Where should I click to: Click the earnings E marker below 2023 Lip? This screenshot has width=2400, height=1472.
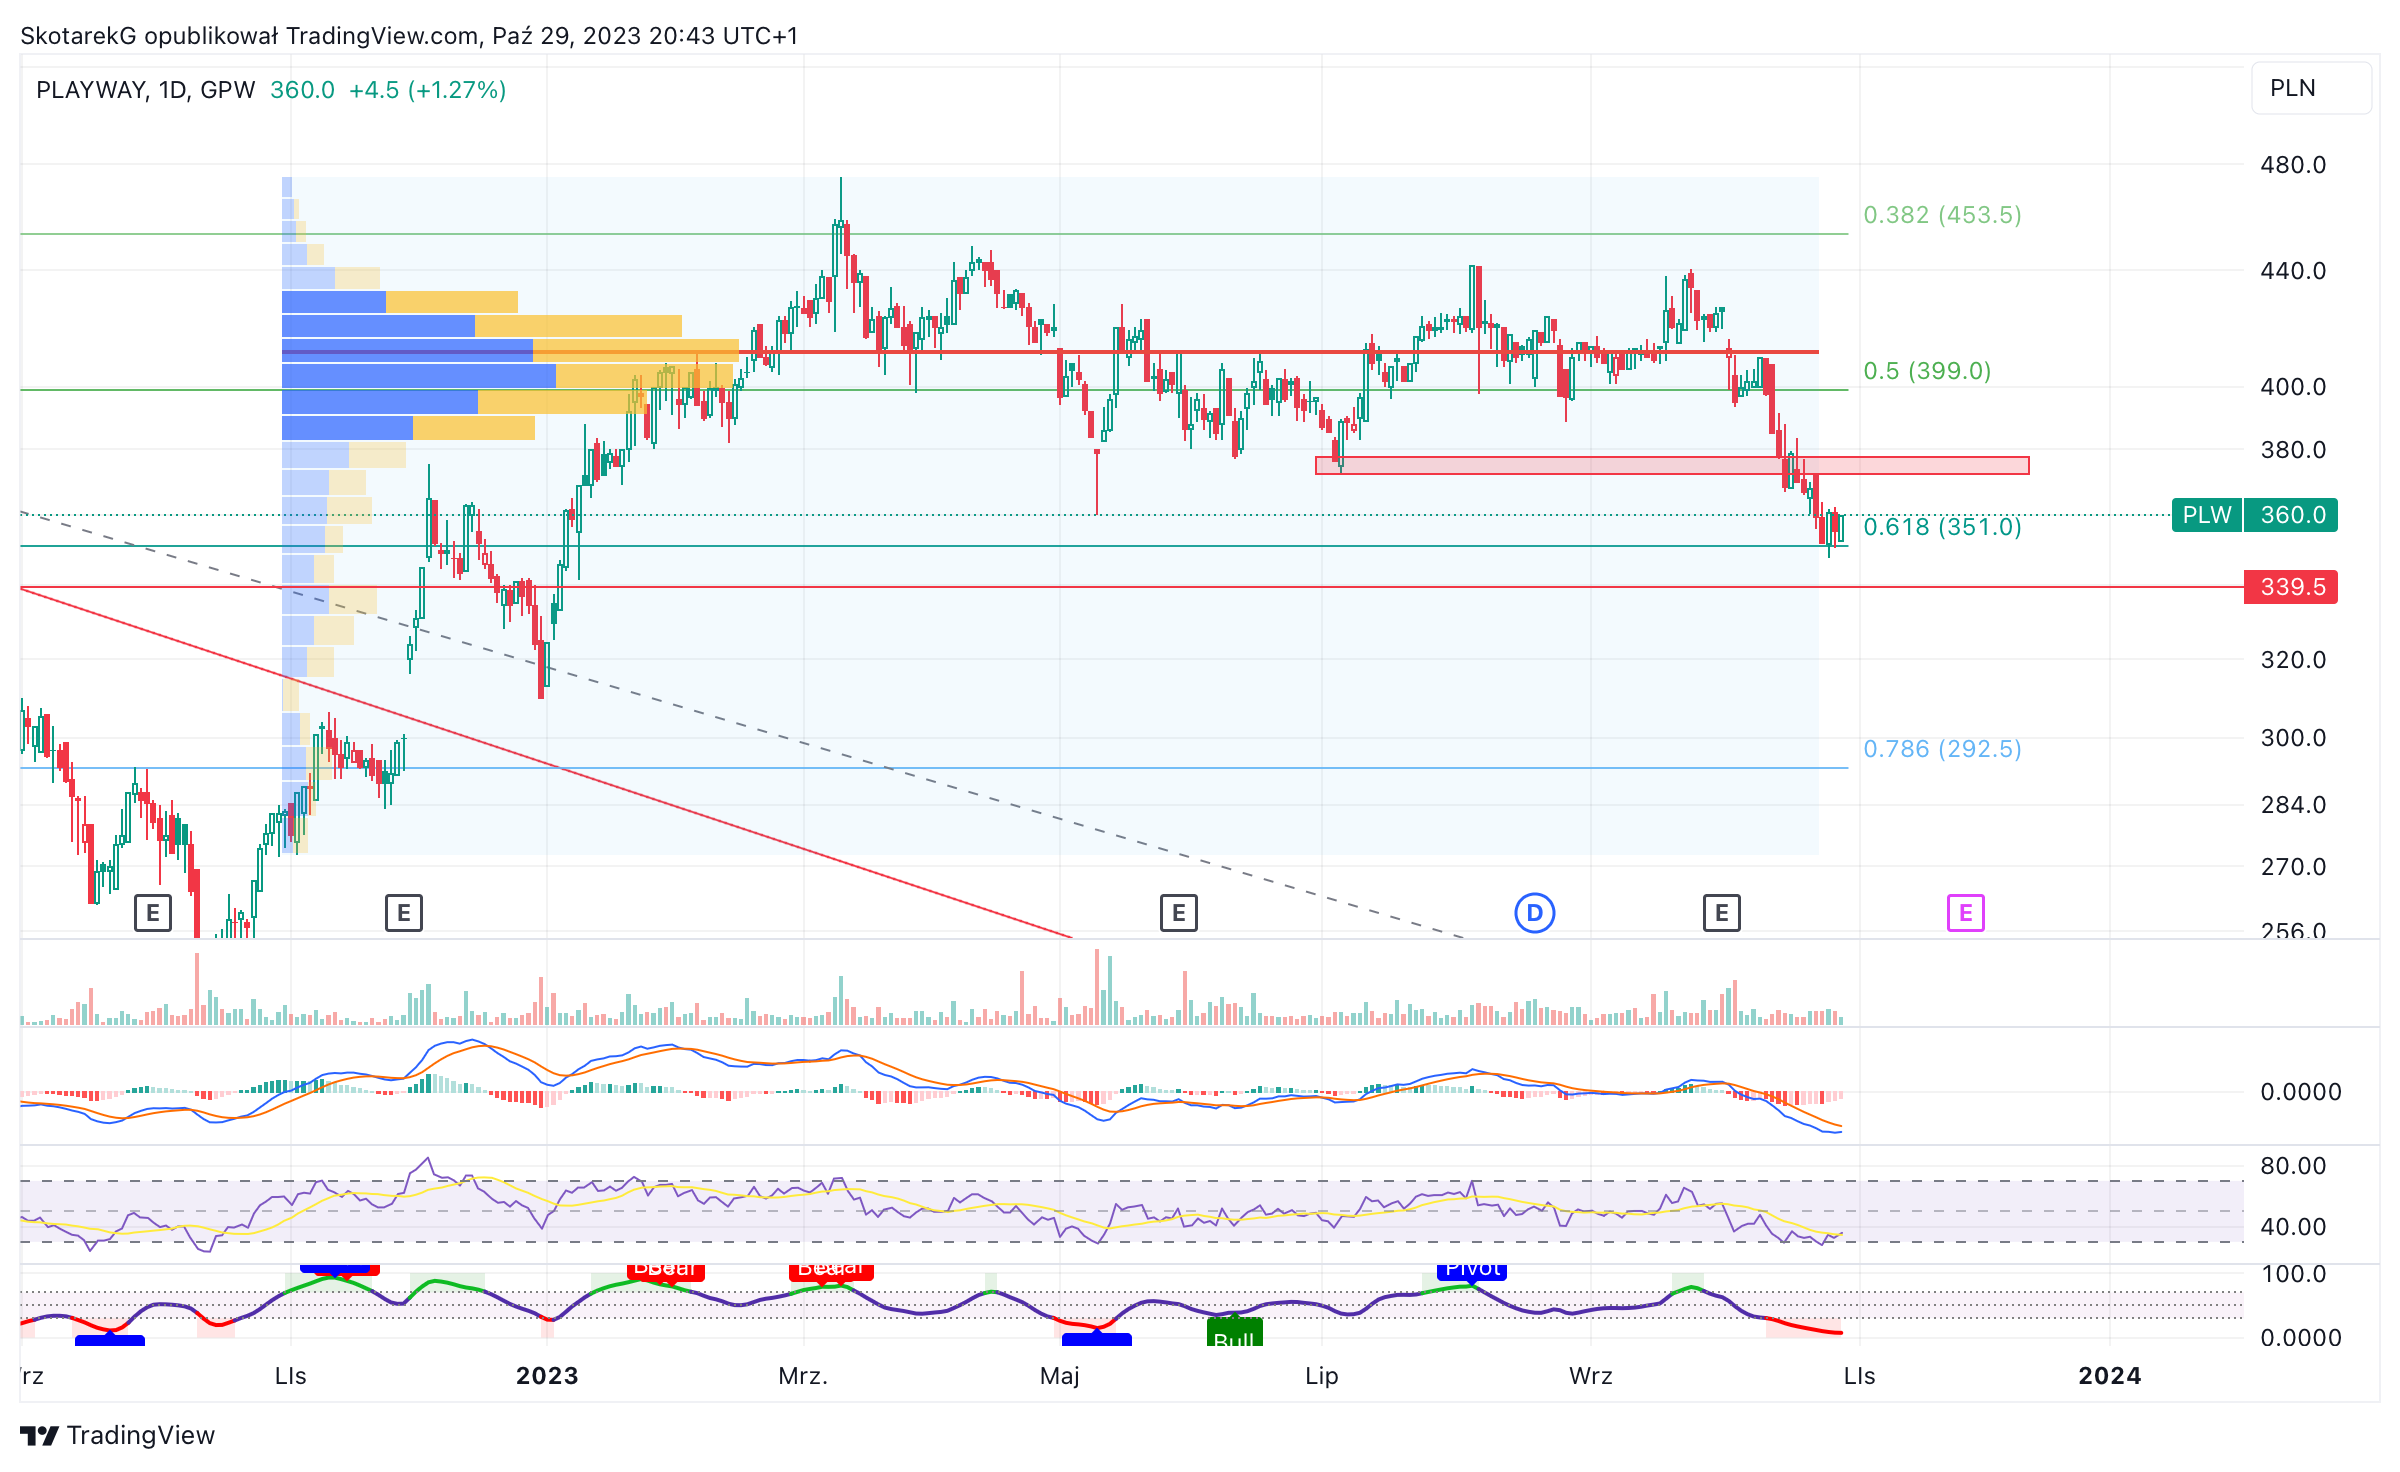(x=1179, y=912)
